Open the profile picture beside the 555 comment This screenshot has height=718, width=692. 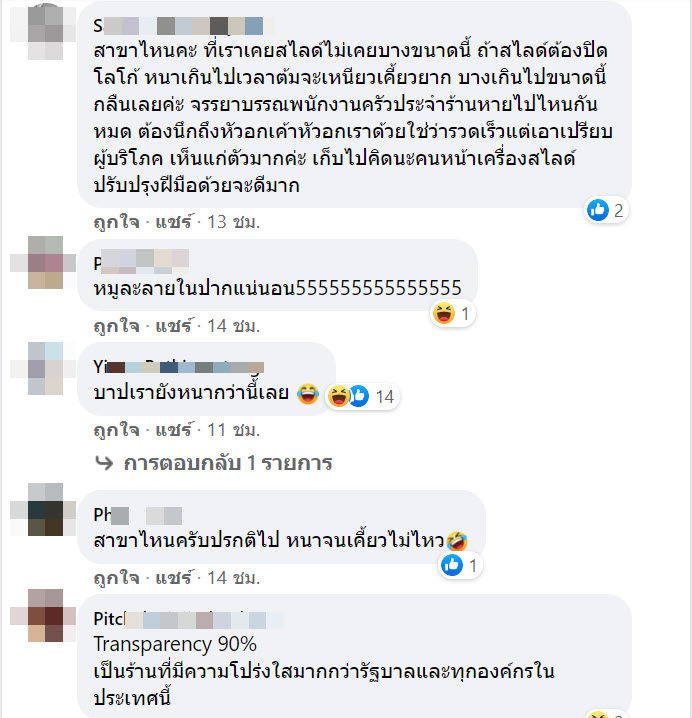click(x=45, y=262)
